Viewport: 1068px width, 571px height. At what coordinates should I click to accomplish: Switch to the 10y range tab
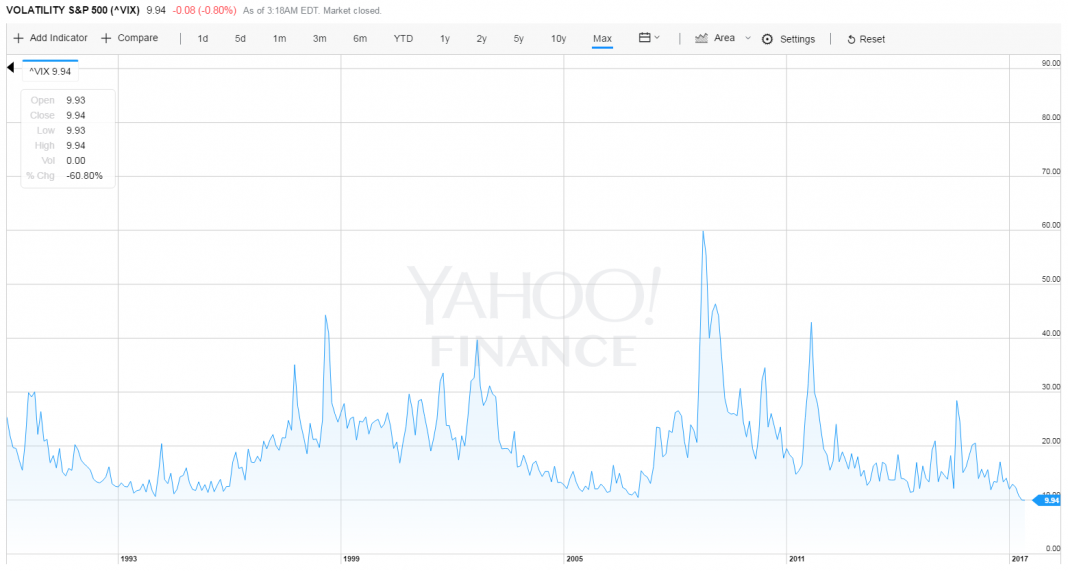559,39
